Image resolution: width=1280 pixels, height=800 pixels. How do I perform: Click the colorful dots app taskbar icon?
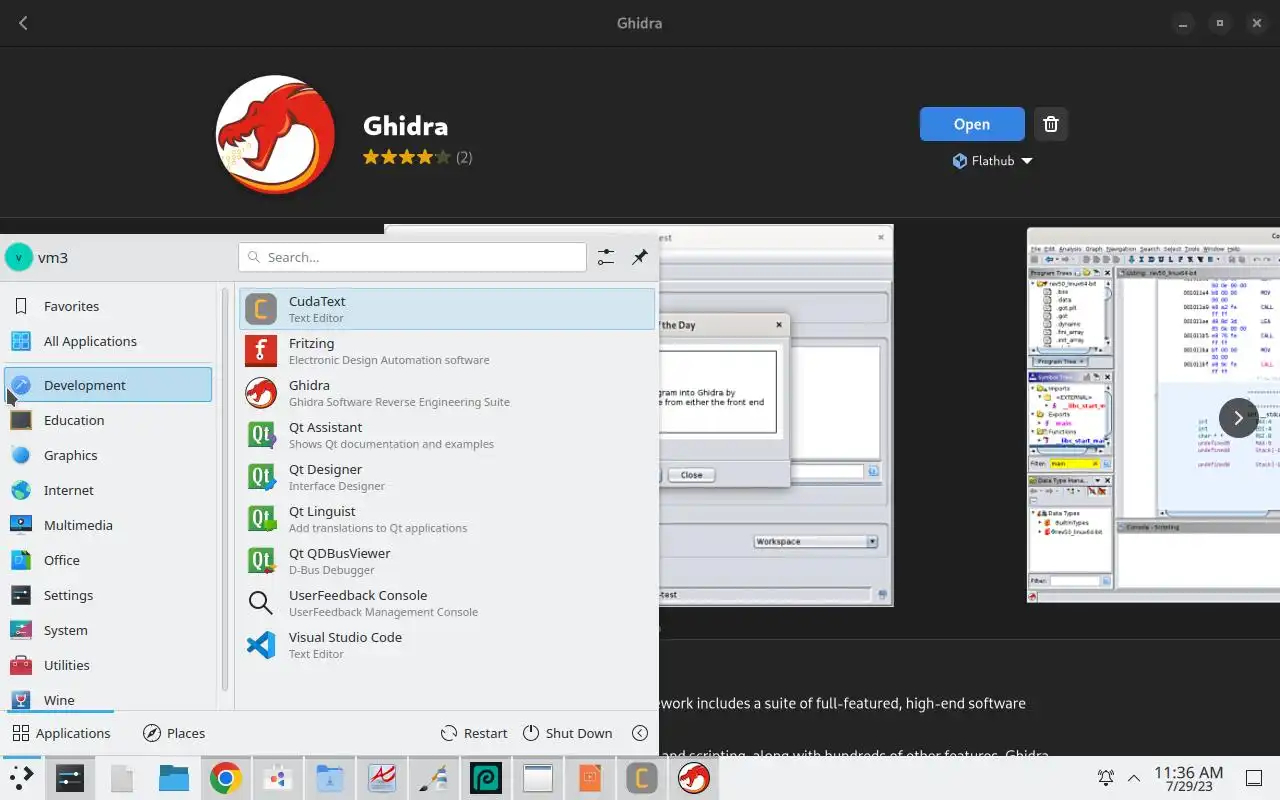pyautogui.click(x=277, y=778)
